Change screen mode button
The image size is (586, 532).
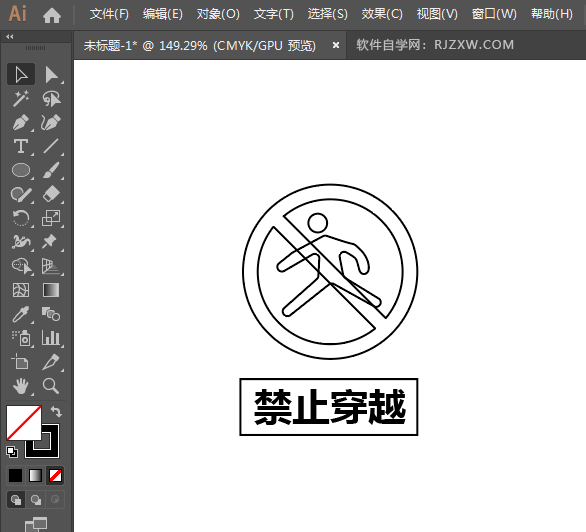click(36, 524)
